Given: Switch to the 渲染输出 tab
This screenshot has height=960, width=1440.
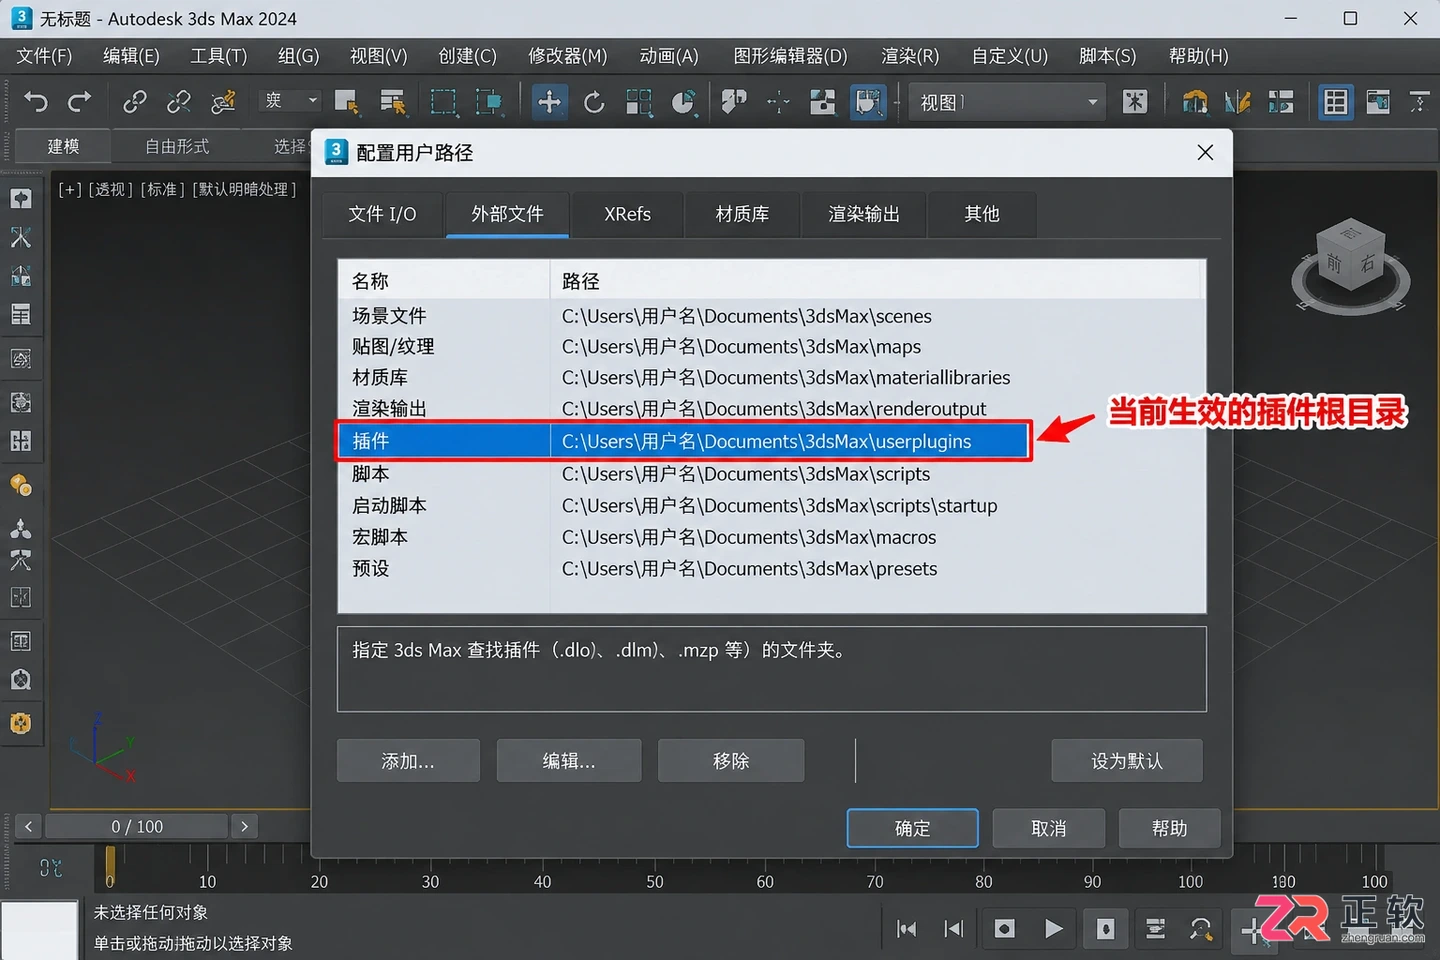Looking at the screenshot, I should [x=864, y=214].
